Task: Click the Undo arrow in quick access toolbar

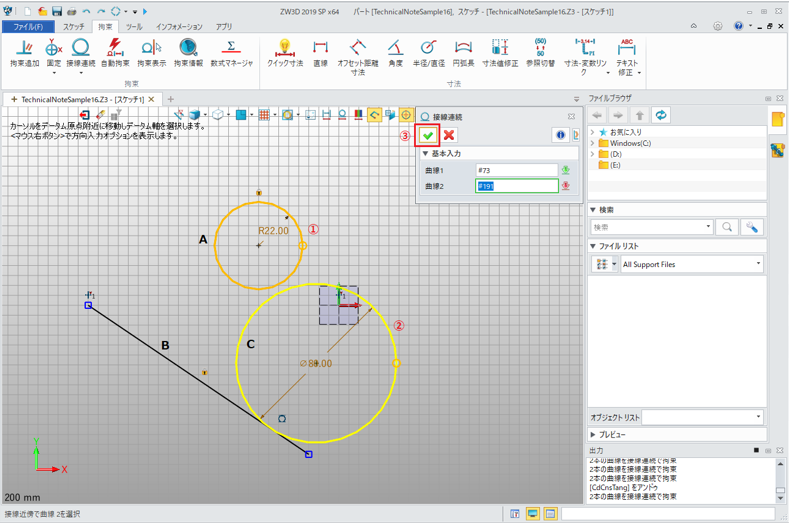Action: pos(87,11)
